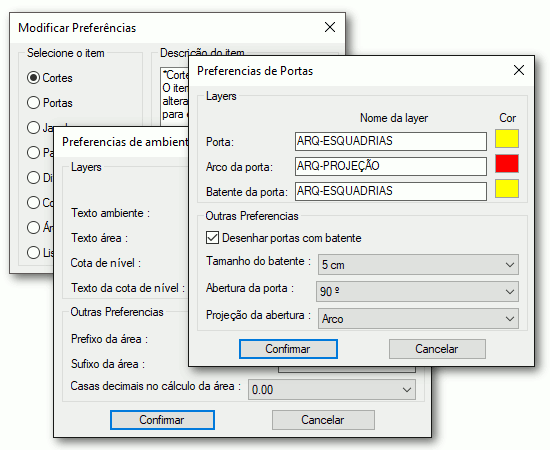The width and height of the screenshot is (550, 450).
Task: Toggle Desenhar portas com batente checkbox
Action: coord(212,238)
